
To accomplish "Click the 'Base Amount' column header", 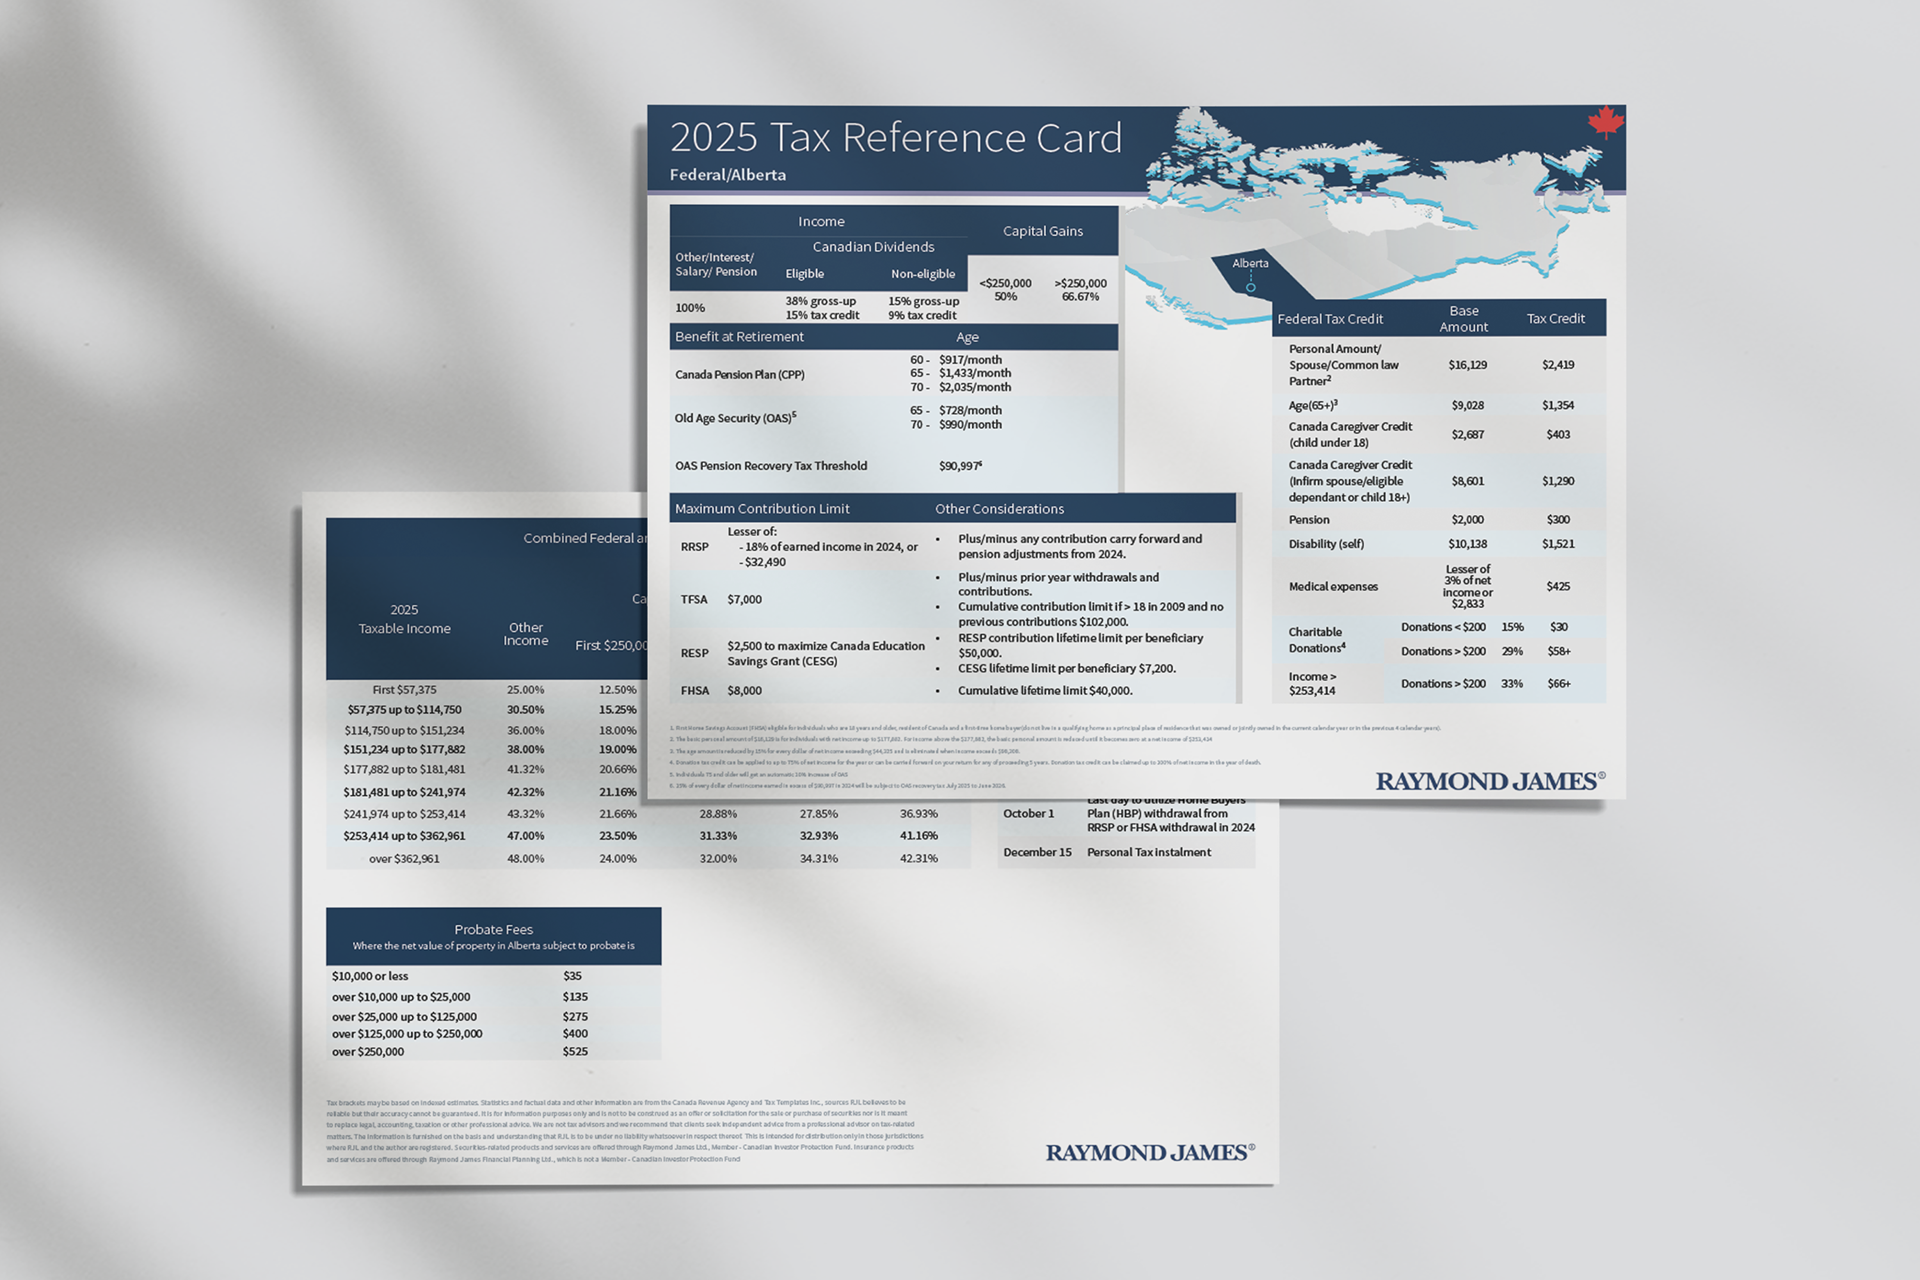I will (1463, 319).
